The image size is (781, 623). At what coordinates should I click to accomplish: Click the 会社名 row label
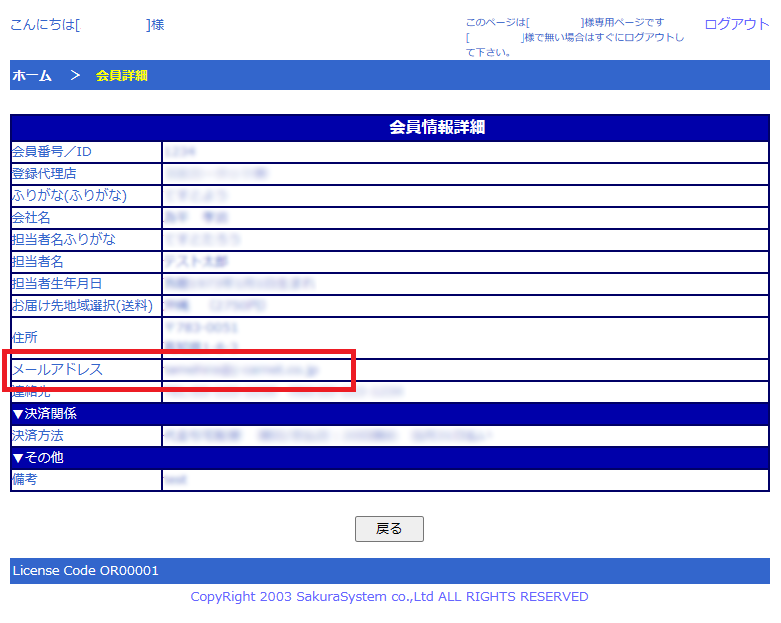pyautogui.click(x=31, y=218)
